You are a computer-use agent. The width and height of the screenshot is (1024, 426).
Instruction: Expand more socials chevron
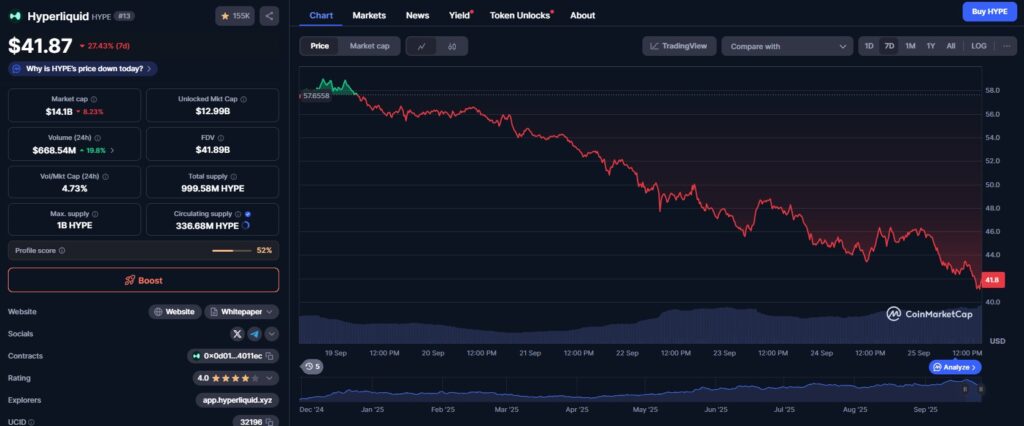[271, 334]
